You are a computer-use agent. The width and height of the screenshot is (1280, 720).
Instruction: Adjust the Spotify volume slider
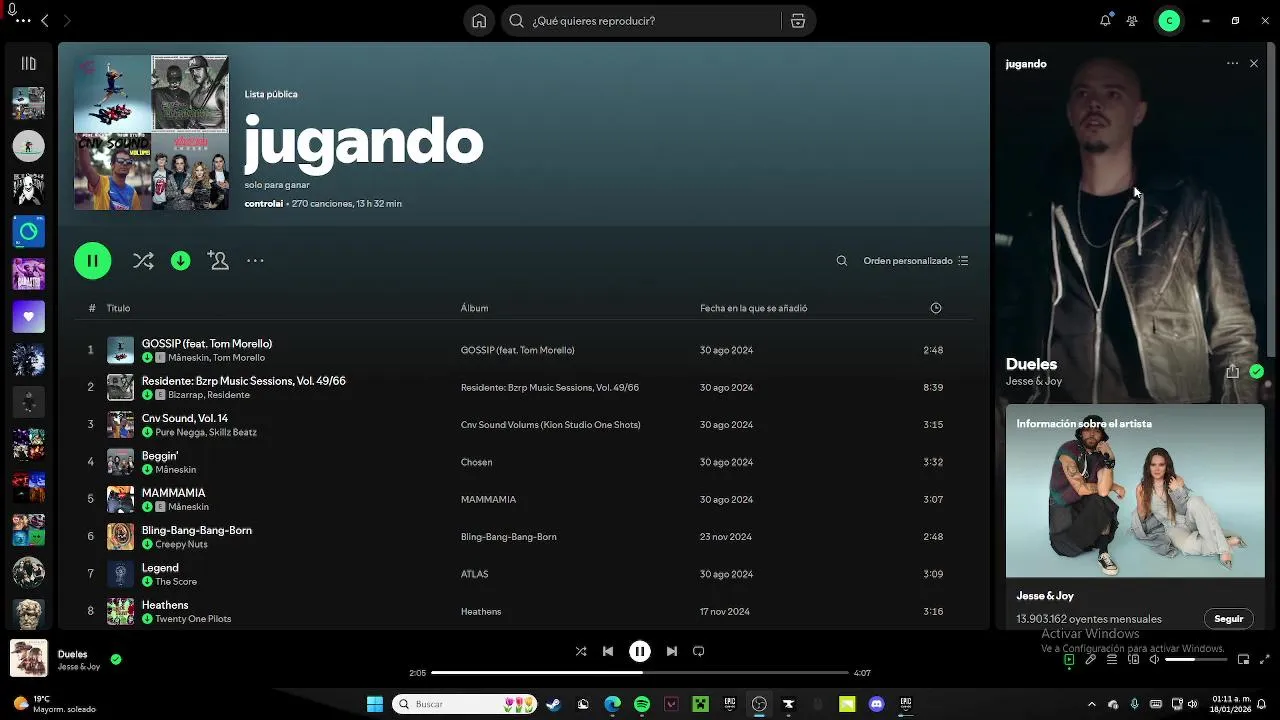[x=1194, y=660]
